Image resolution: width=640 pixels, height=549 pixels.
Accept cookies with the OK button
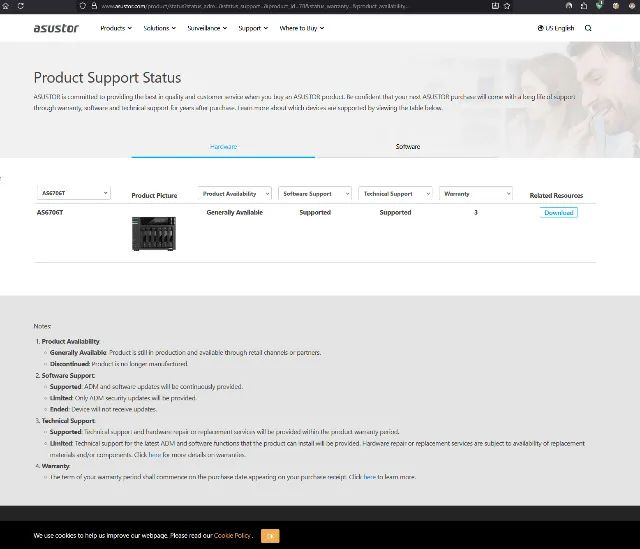click(270, 536)
